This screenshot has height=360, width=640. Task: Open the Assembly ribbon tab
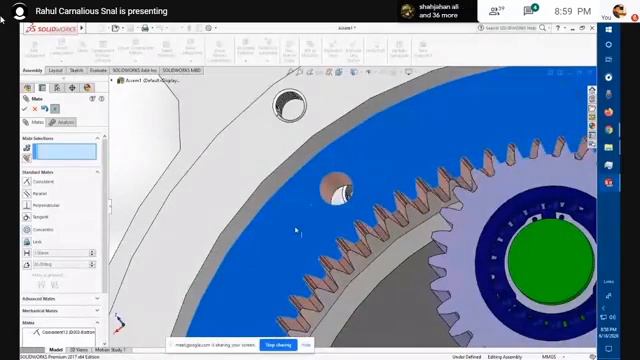(x=33, y=71)
